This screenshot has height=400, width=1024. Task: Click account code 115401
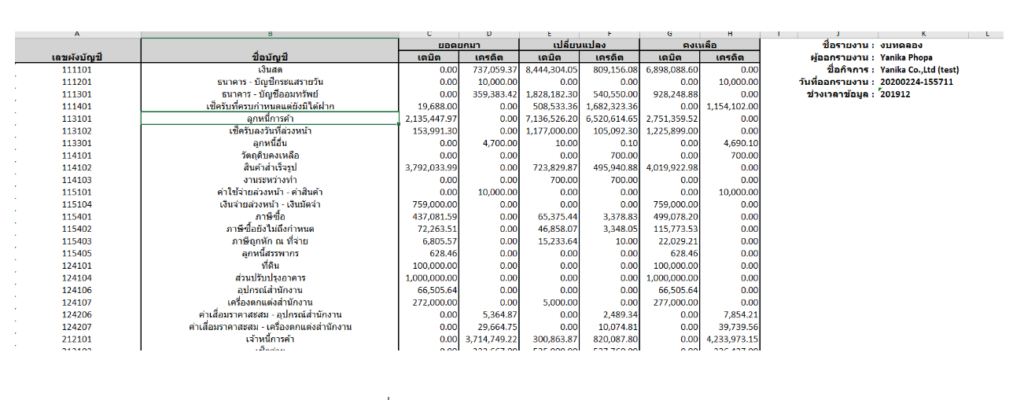pyautogui.click(x=77, y=216)
